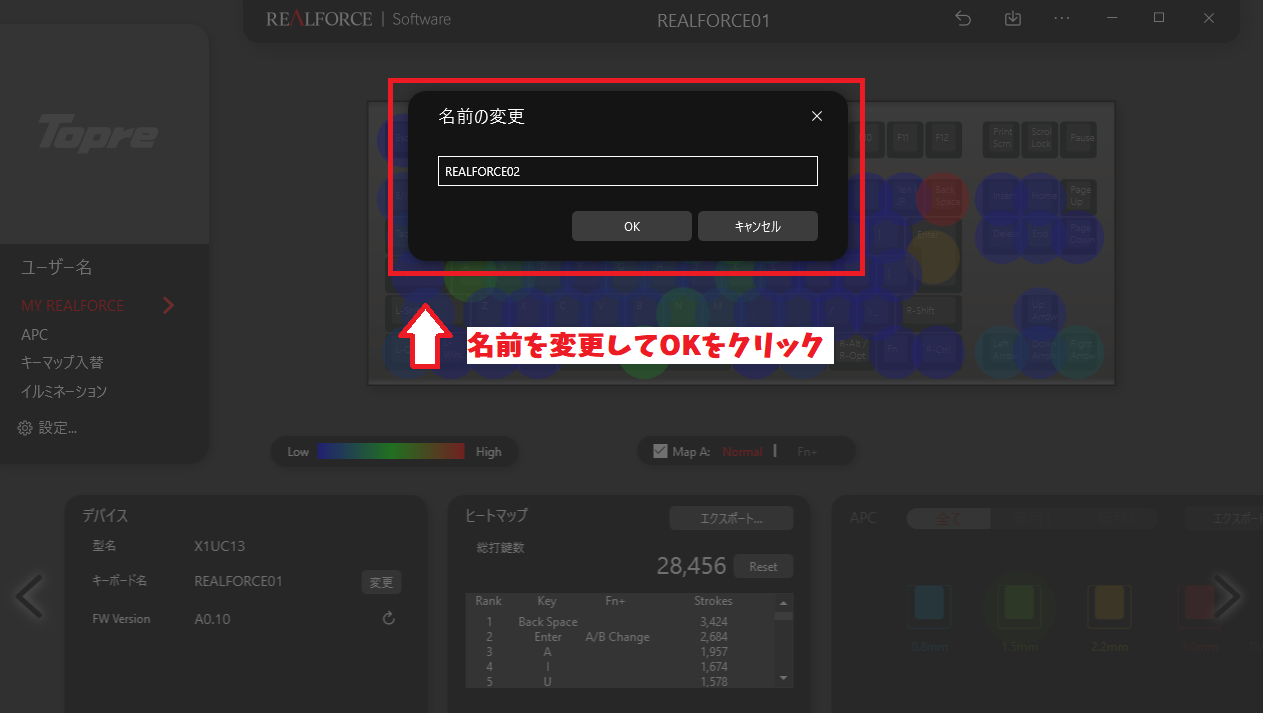
Task: Open the three-dots more menu
Action: coord(1062,18)
